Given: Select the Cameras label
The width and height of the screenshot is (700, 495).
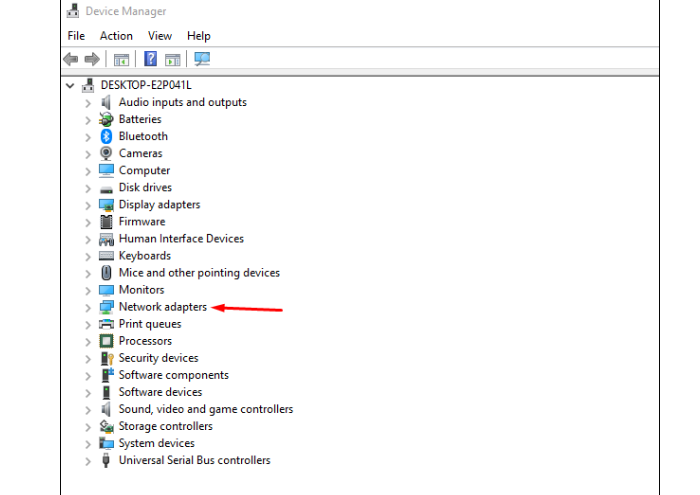Looking at the screenshot, I should tap(141, 153).
